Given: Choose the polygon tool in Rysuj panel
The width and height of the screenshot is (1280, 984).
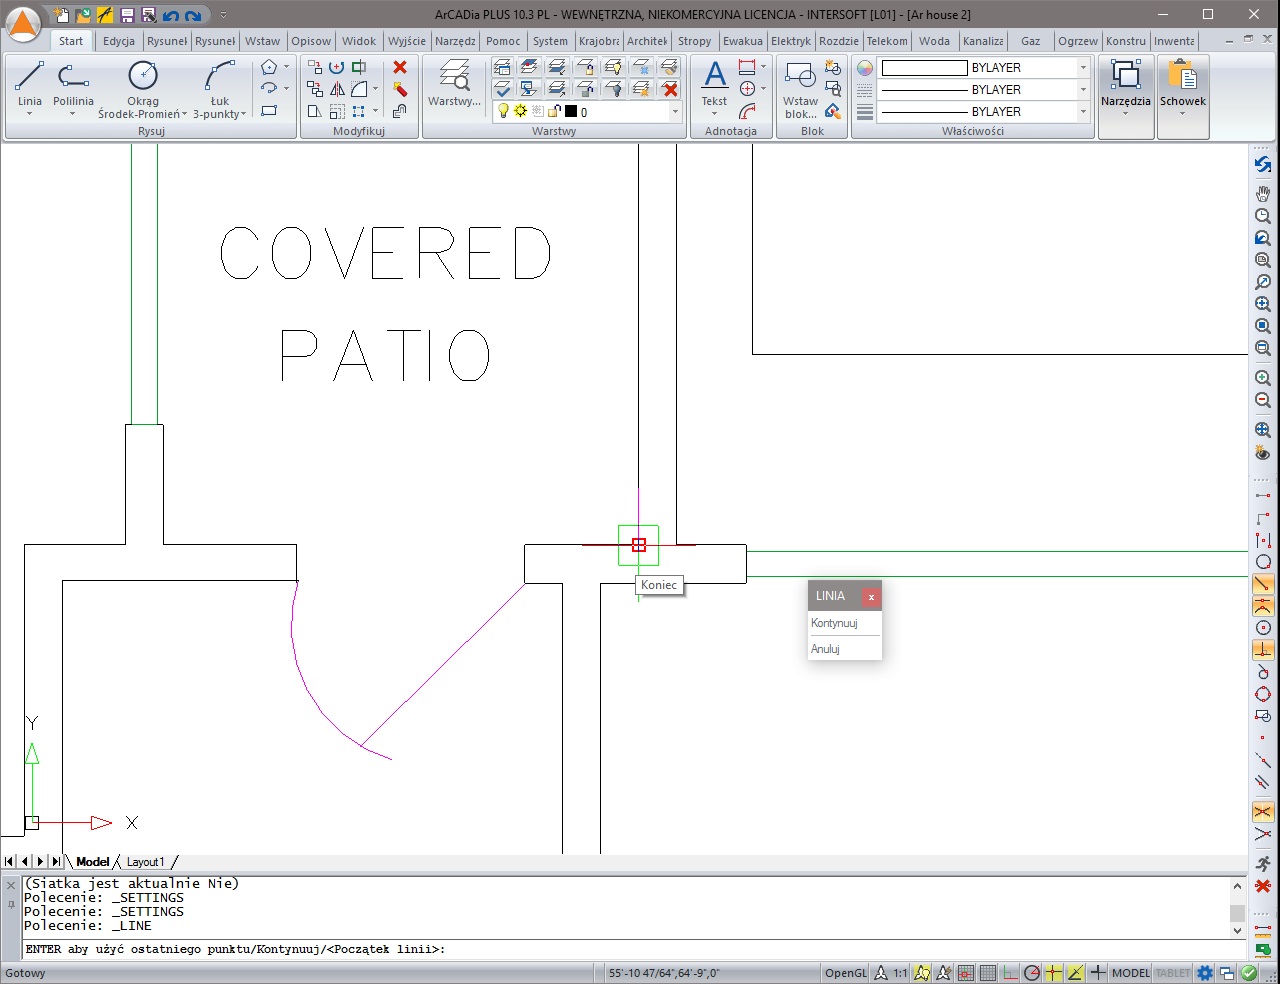Looking at the screenshot, I should tap(269, 67).
